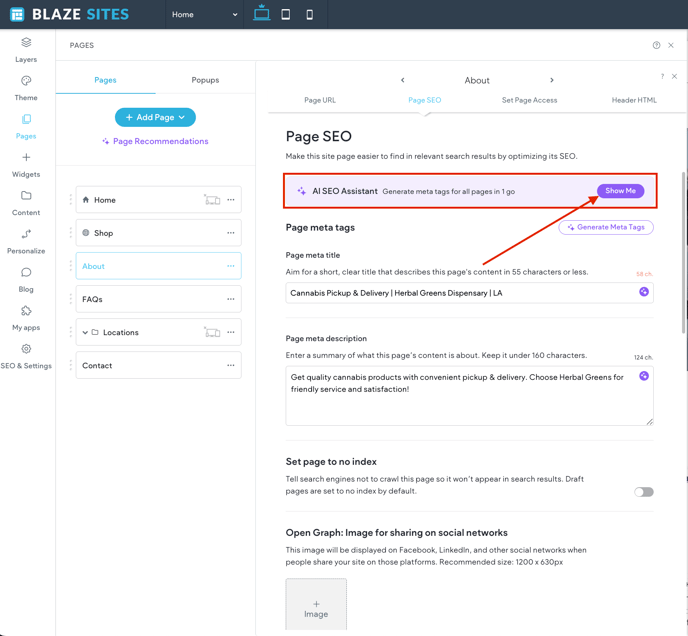
Task: Click AI icon in meta title field
Action: click(644, 292)
